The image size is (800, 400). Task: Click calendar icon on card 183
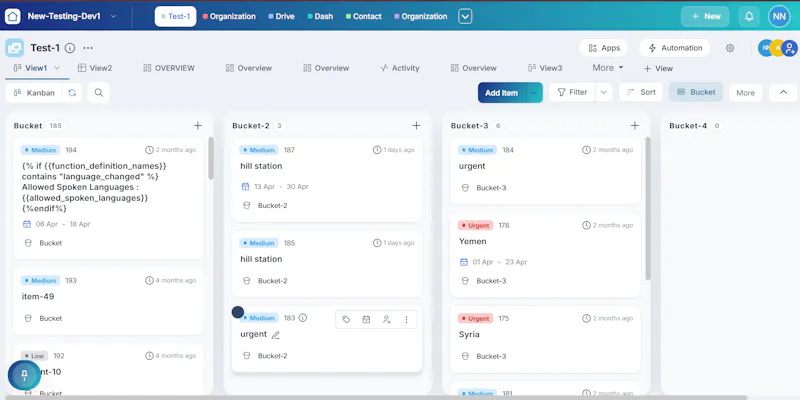366,319
